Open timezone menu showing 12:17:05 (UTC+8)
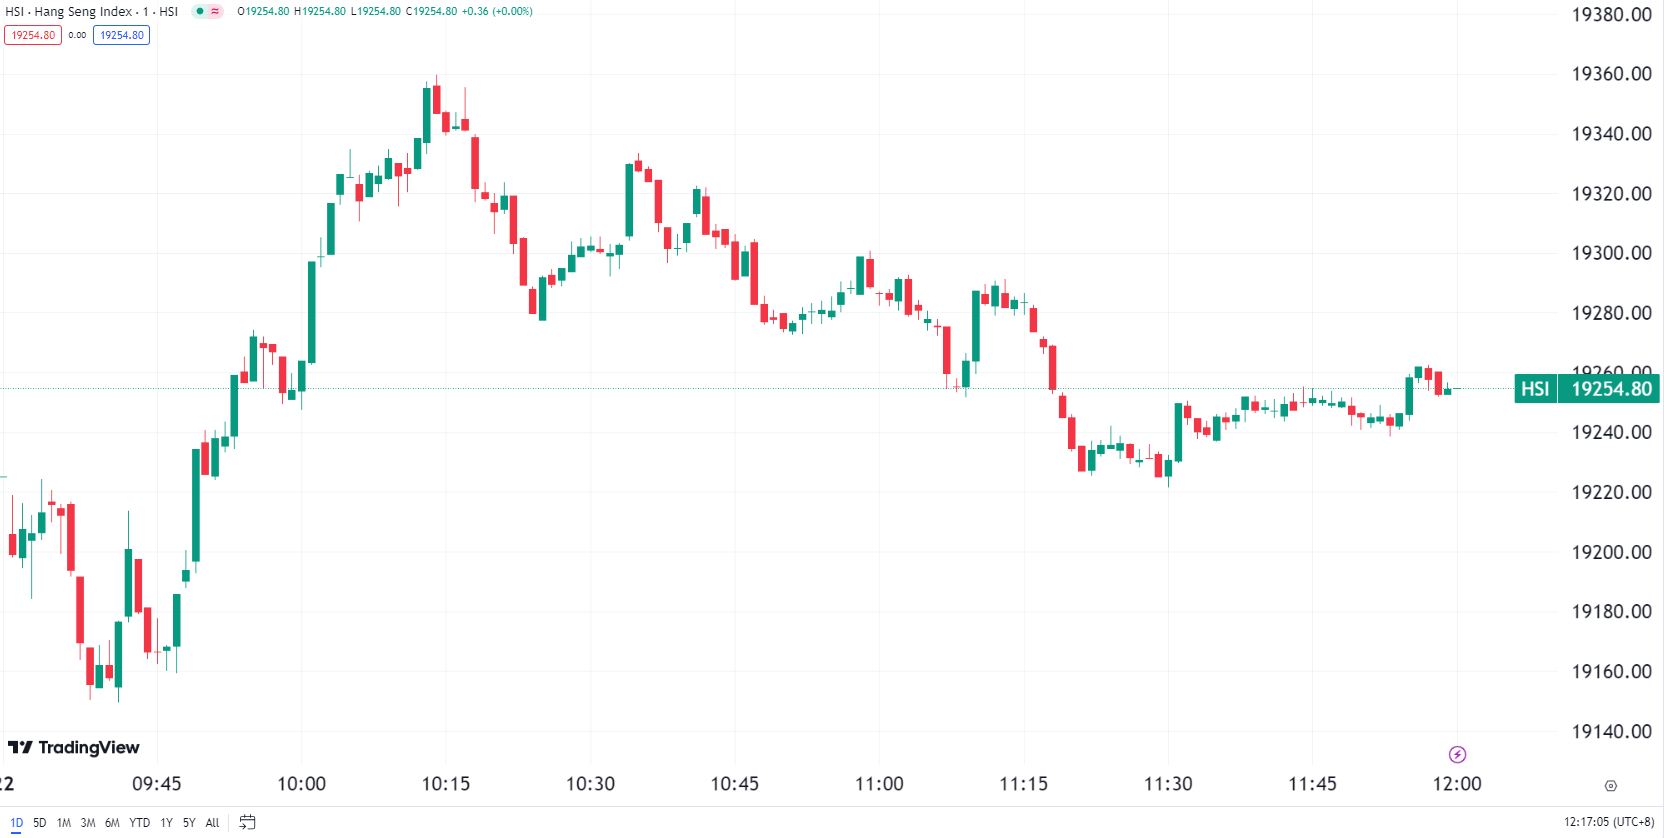The height and width of the screenshot is (838, 1664). coord(1609,822)
